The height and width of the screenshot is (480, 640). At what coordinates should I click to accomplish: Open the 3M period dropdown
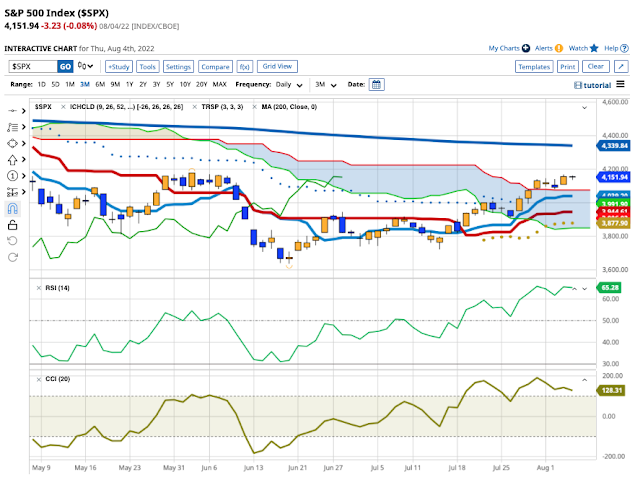326,85
